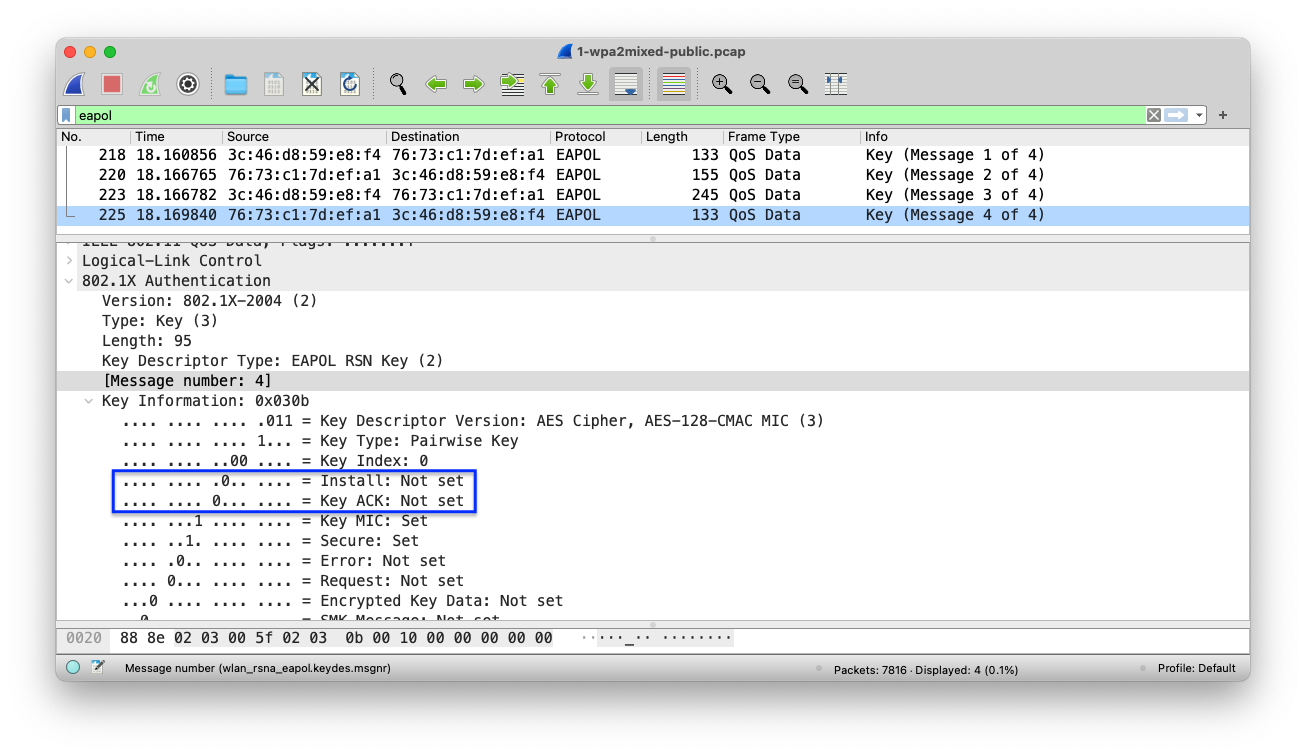Open a capture file with folder icon
This screenshot has height=755, width=1306.
tap(236, 84)
